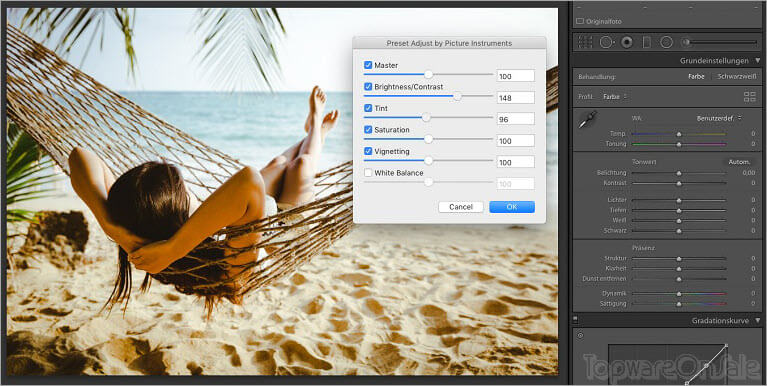Click the Tint slider handle in dialog
767x386 pixels.
point(426,117)
